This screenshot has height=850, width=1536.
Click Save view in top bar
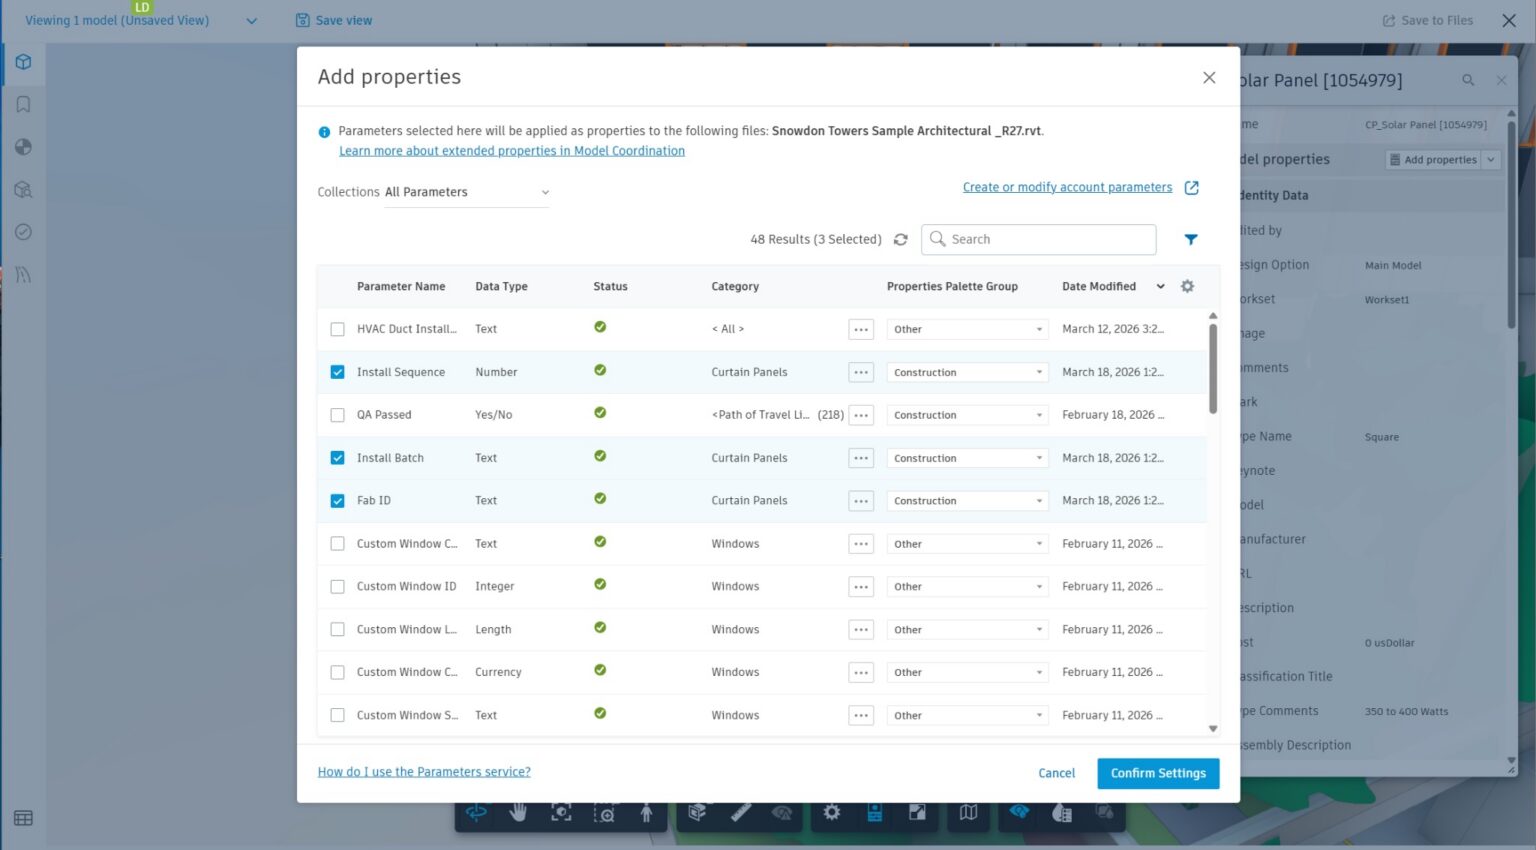point(334,20)
